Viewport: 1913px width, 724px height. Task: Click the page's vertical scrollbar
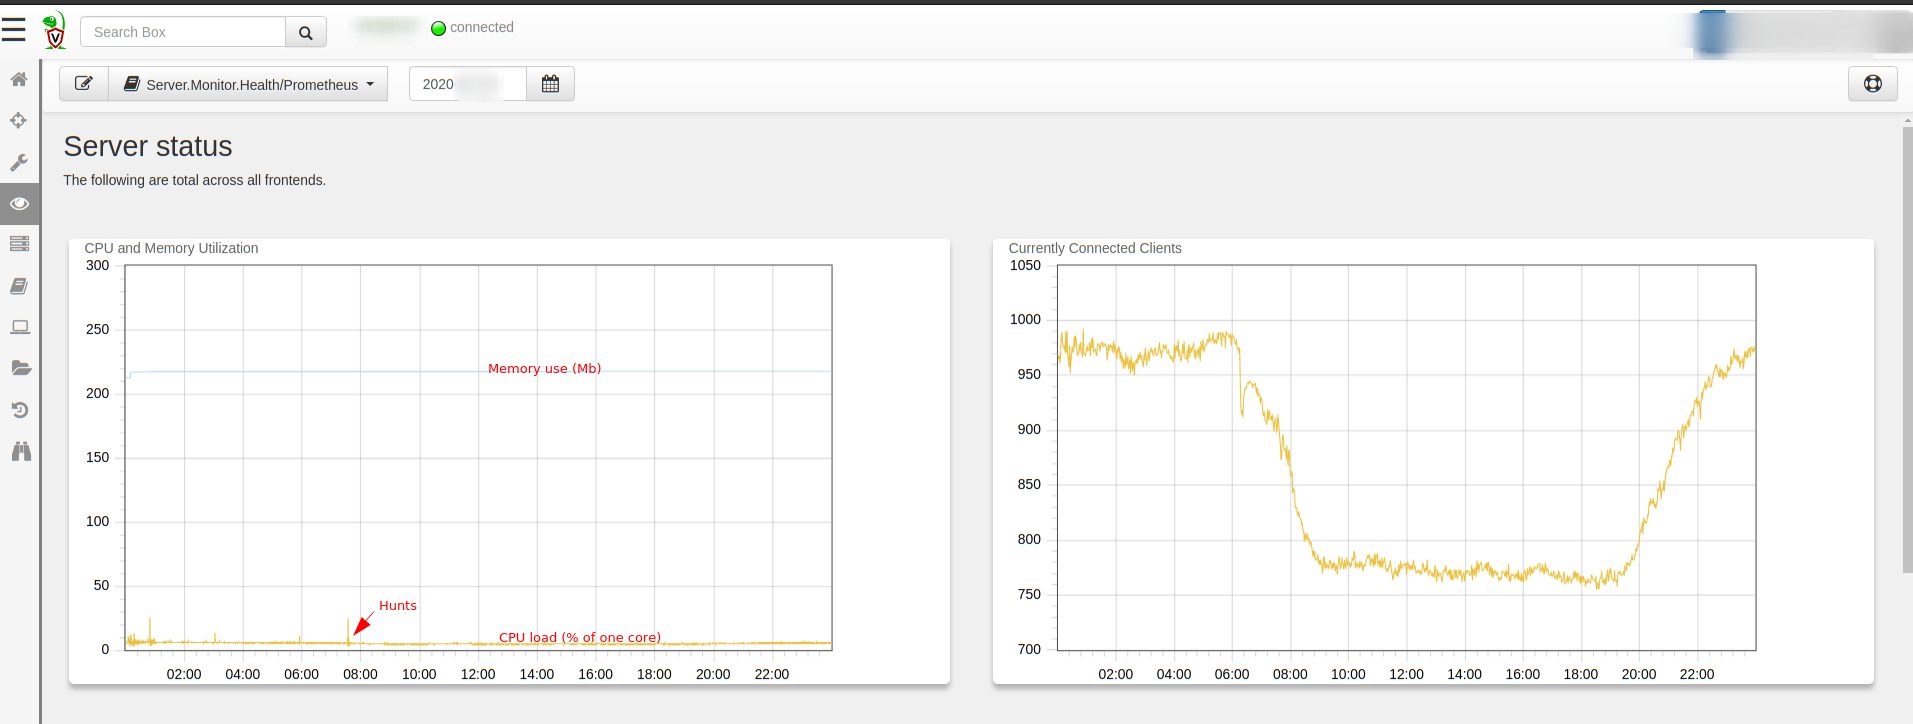(1907, 350)
